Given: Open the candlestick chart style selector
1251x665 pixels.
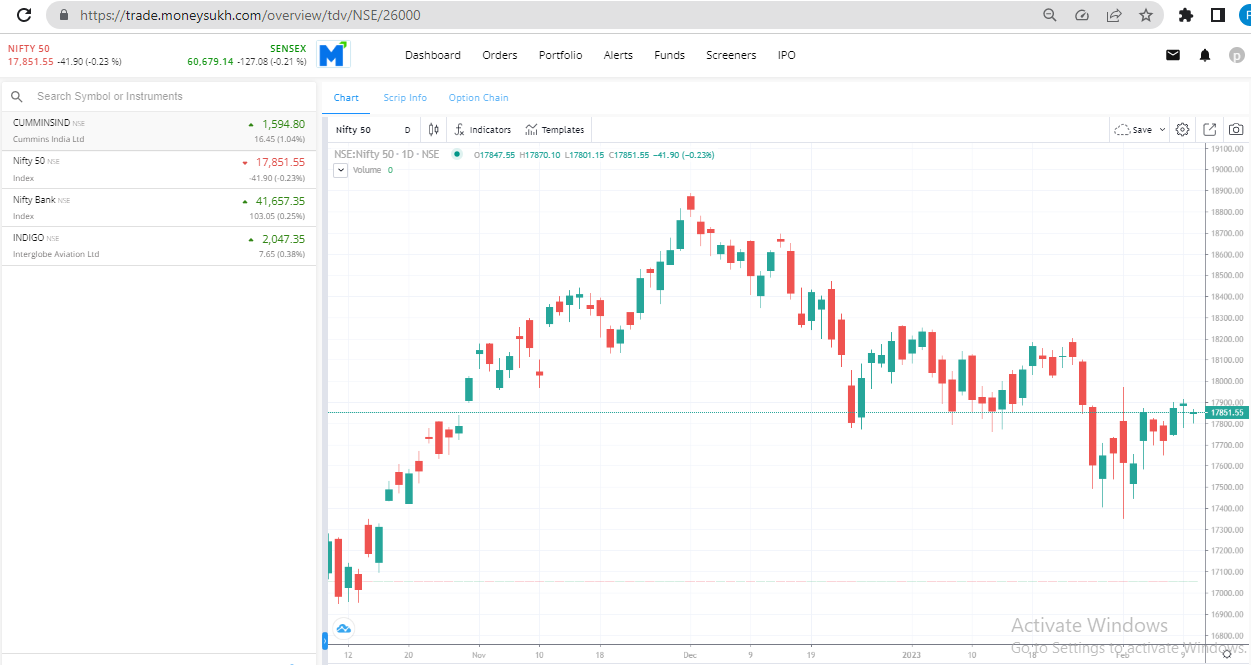Looking at the screenshot, I should point(434,129).
